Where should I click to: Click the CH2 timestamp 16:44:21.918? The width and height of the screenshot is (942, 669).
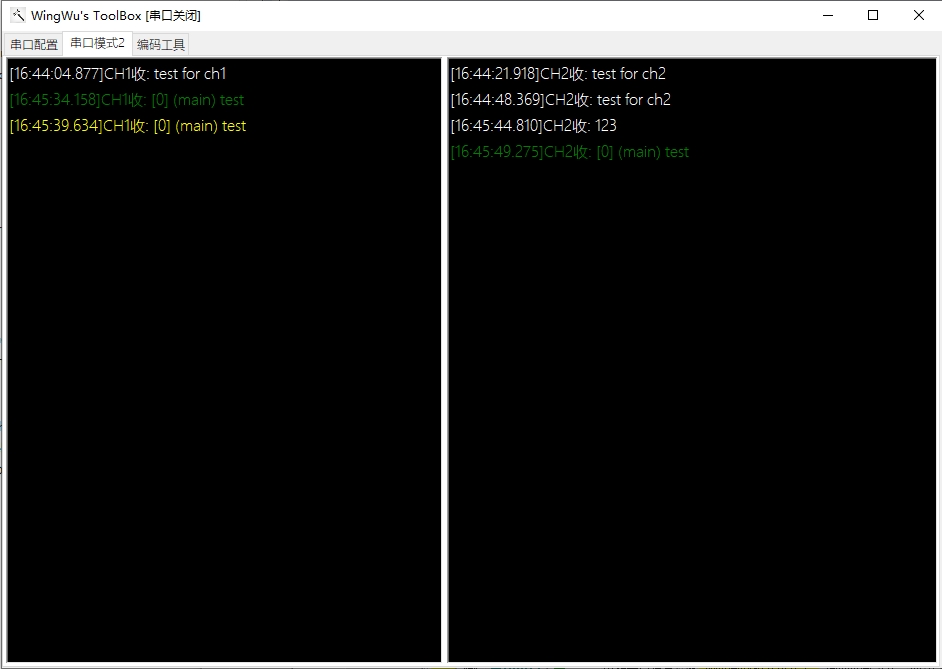(494, 74)
